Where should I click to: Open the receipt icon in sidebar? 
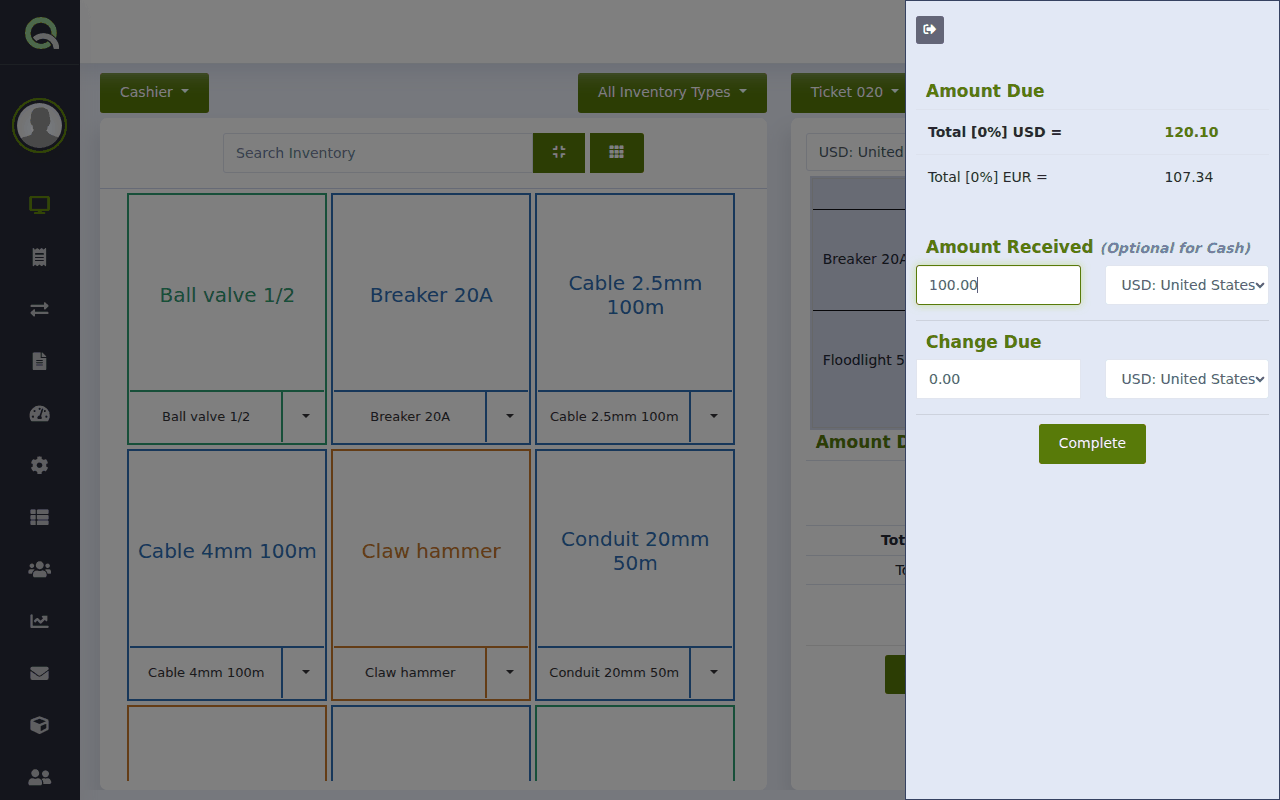click(x=40, y=257)
